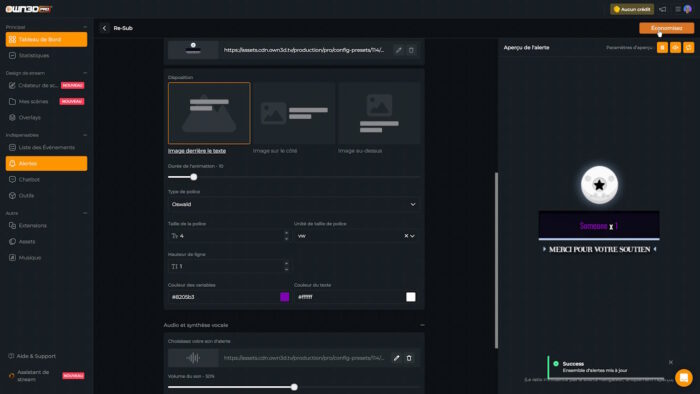This screenshot has width=700, height=394.
Task: Click the refresh preview button
Action: click(x=689, y=47)
